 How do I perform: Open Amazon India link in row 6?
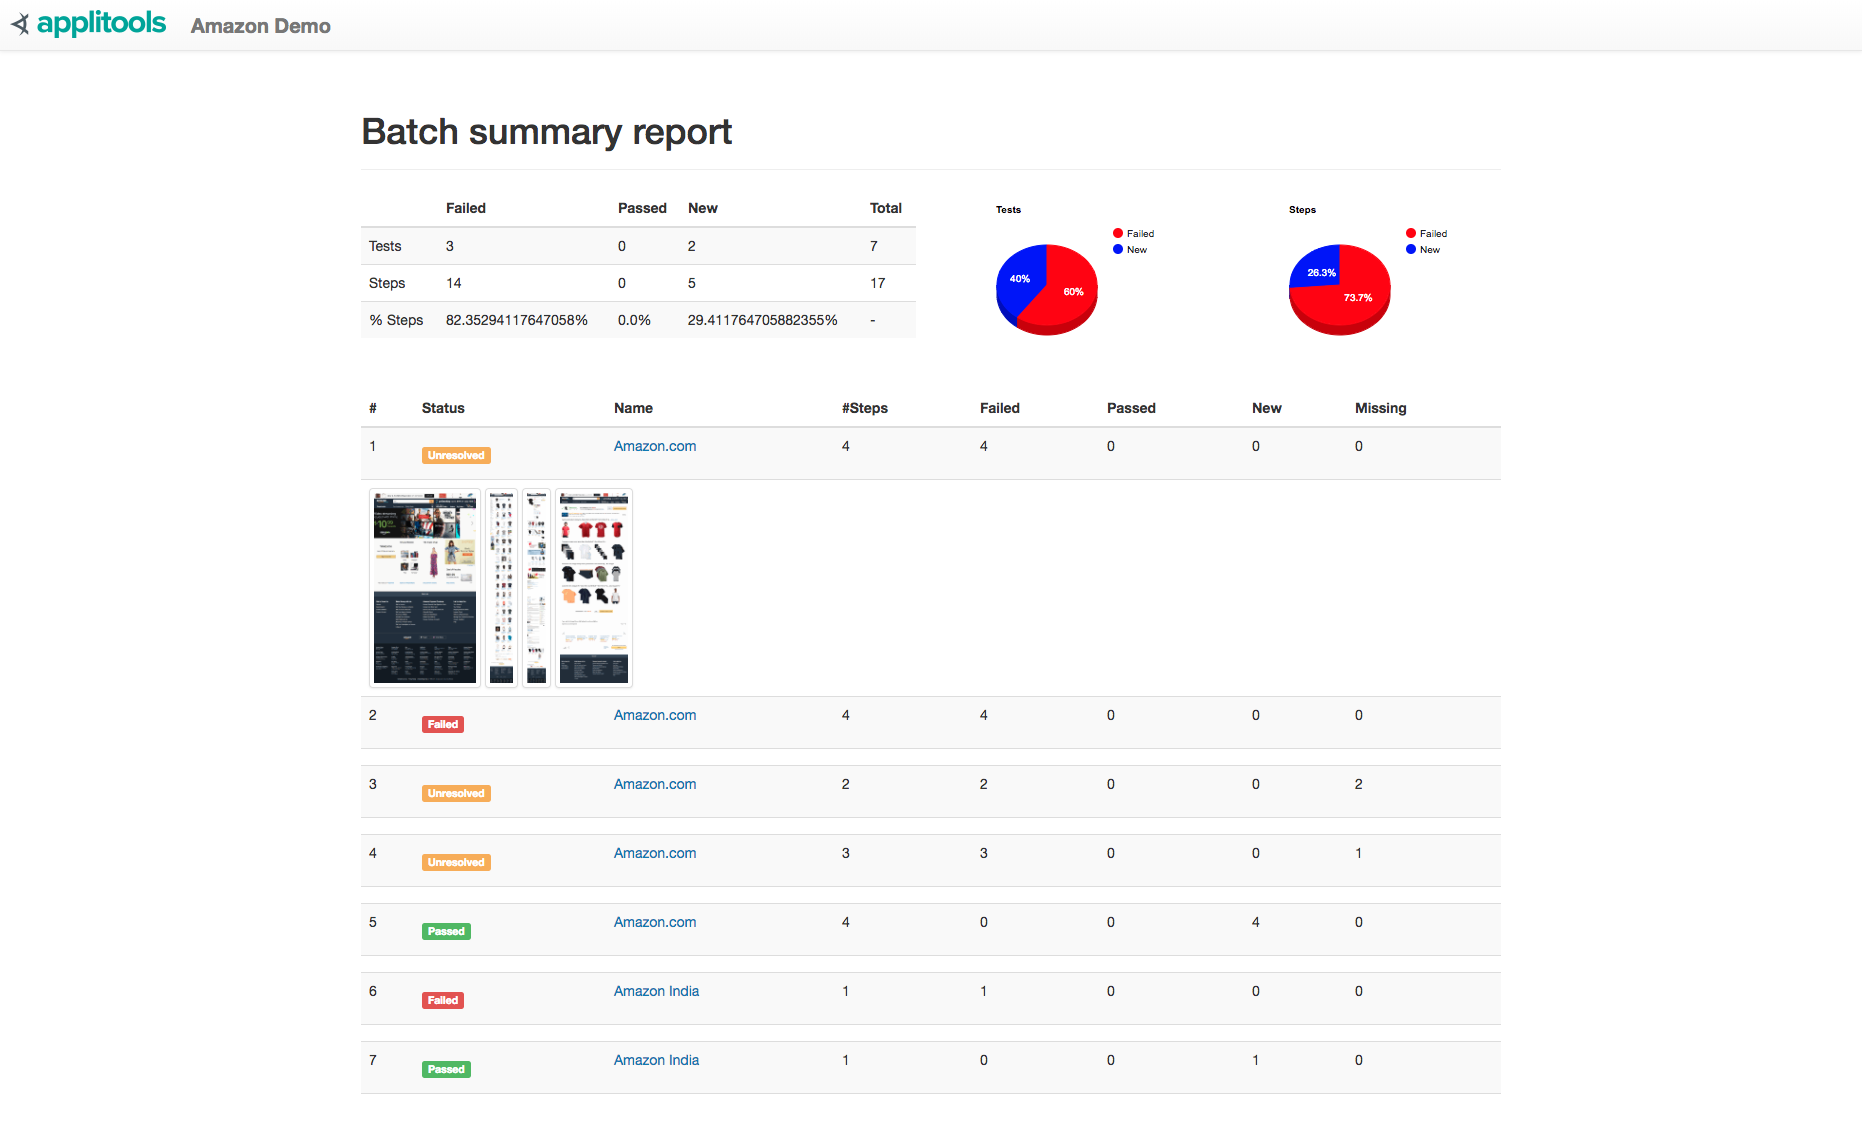click(656, 991)
